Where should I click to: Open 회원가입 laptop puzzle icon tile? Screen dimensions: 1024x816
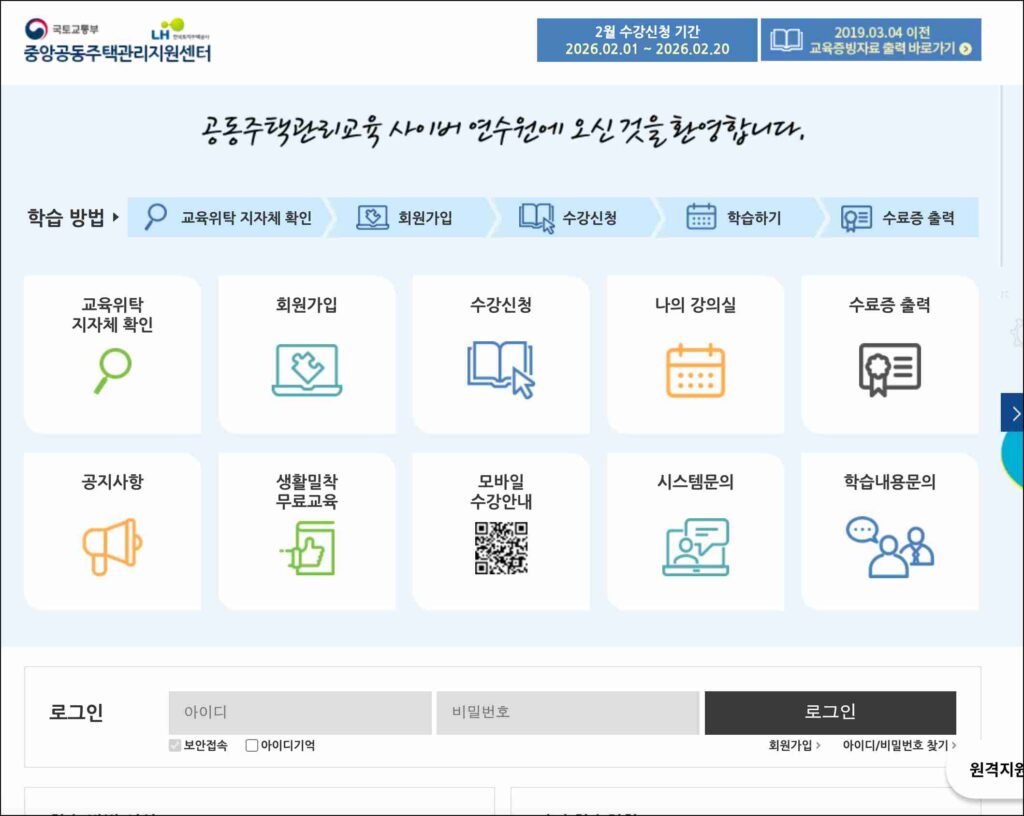[307, 370]
